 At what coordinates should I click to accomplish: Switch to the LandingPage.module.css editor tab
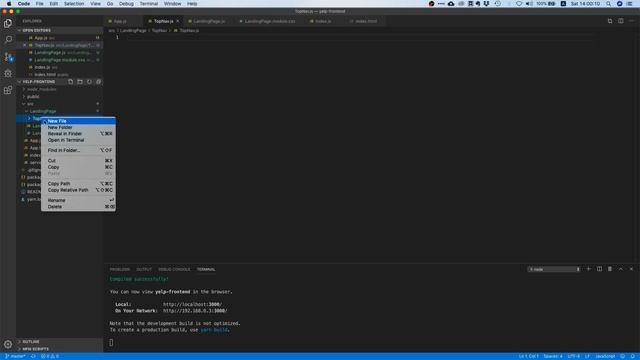tap(269, 21)
